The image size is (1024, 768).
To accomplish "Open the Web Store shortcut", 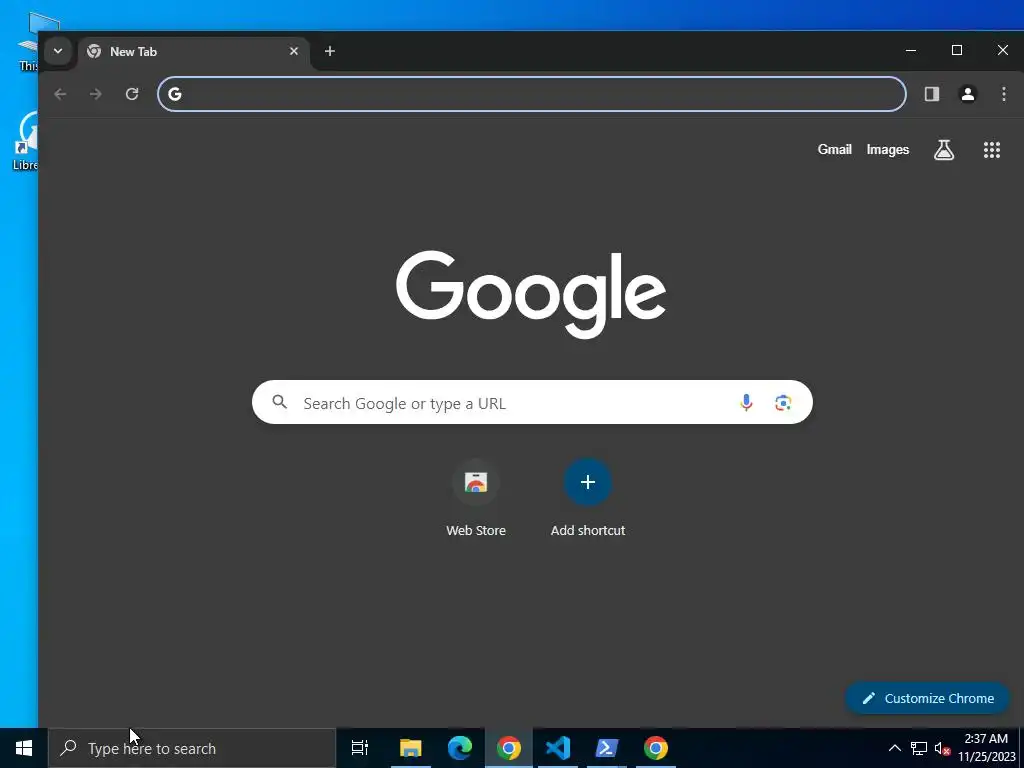I will click(476, 499).
